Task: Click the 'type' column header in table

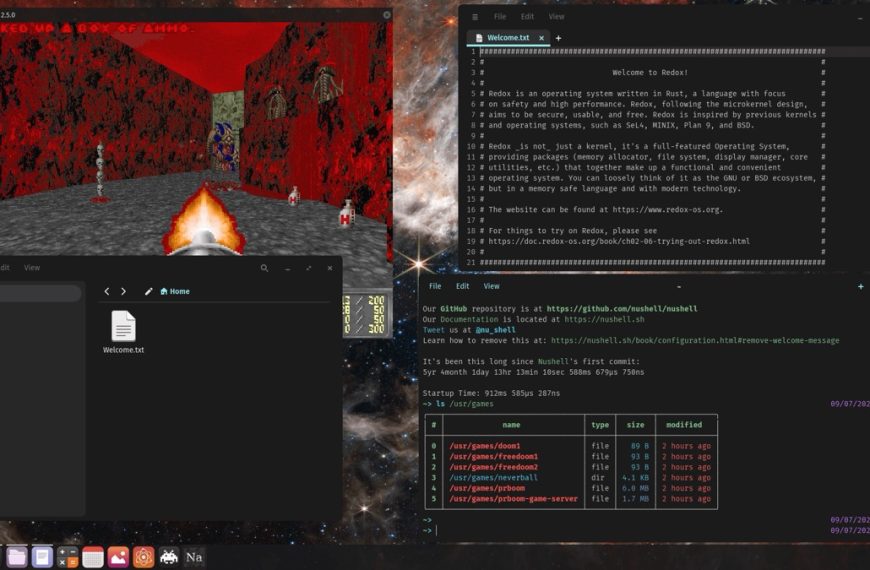Action: click(x=600, y=425)
